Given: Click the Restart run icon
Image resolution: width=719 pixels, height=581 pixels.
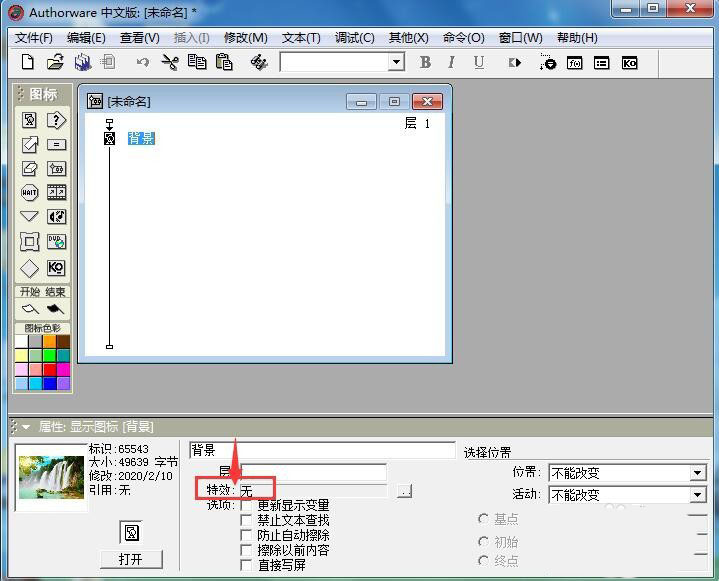Looking at the screenshot, I should tap(515, 62).
